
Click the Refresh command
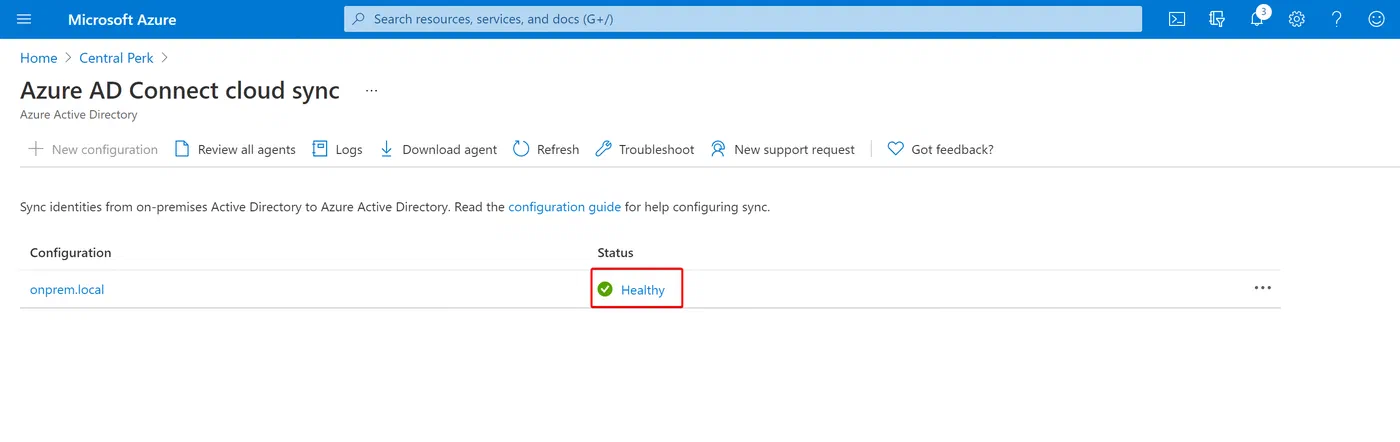pos(558,150)
